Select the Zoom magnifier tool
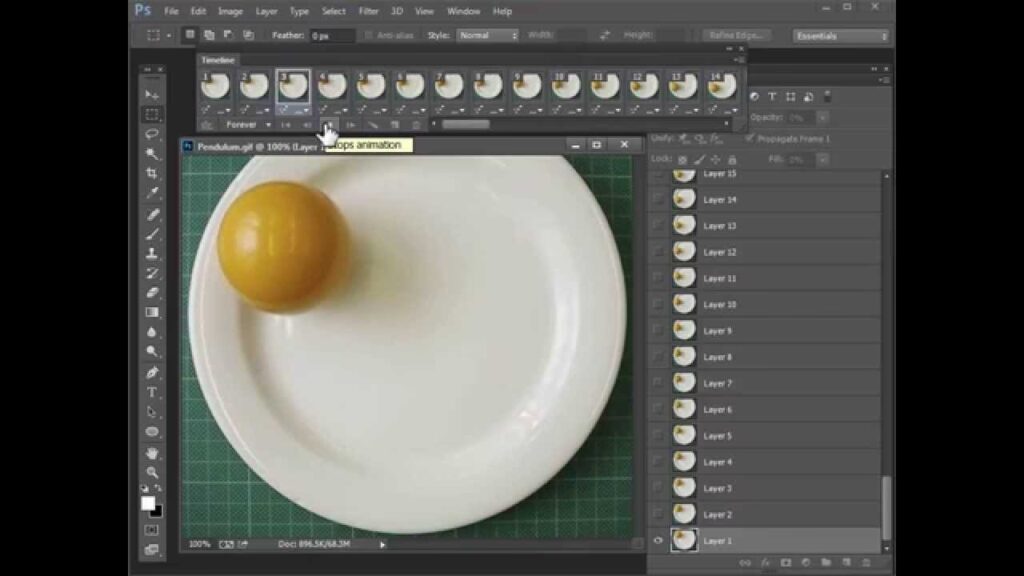Viewport: 1024px width, 576px height. coord(152,471)
